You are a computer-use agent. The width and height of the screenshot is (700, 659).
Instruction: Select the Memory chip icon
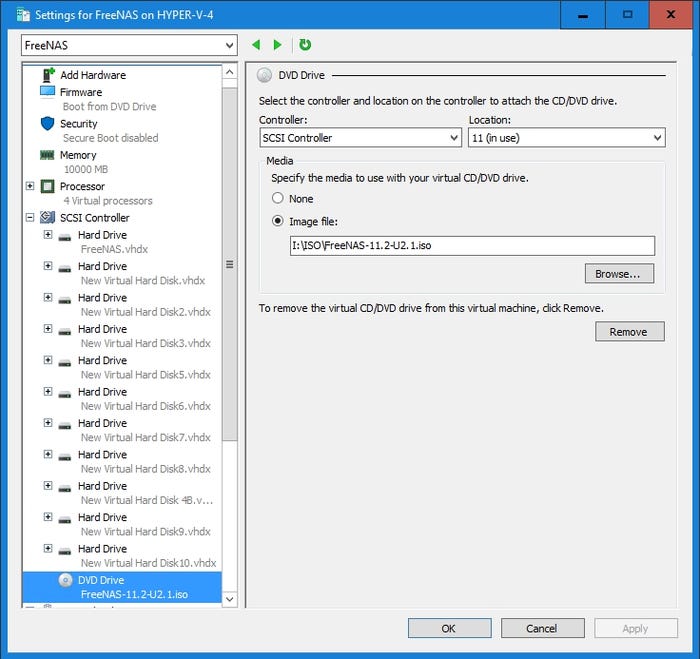tap(47, 155)
